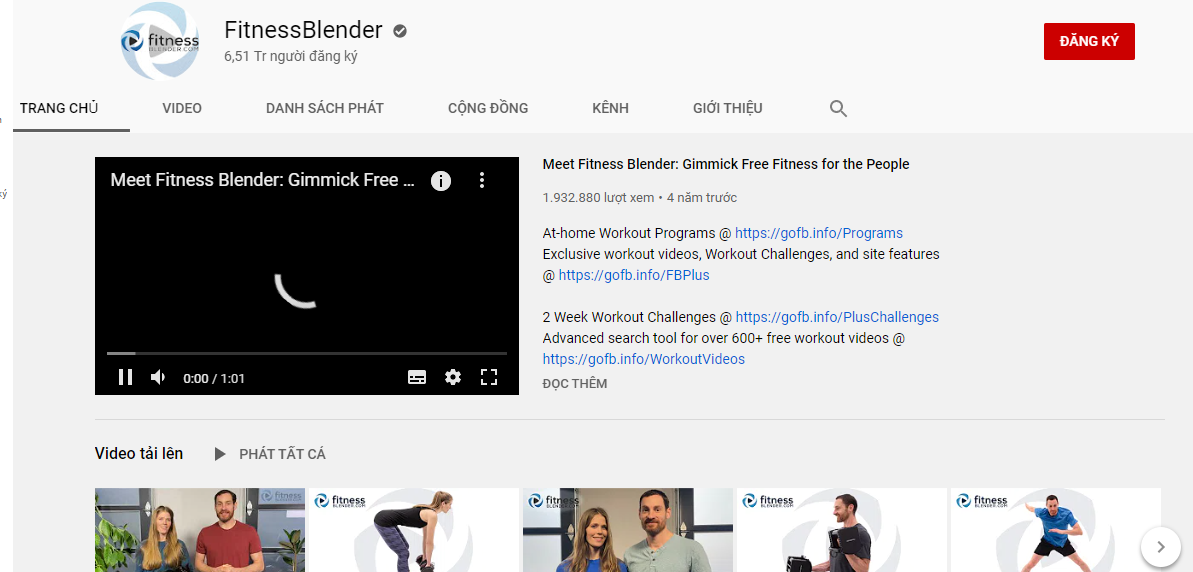The image size is (1193, 572).
Task: Click the FitnessBlender channel avatar logo
Action: click(x=160, y=41)
